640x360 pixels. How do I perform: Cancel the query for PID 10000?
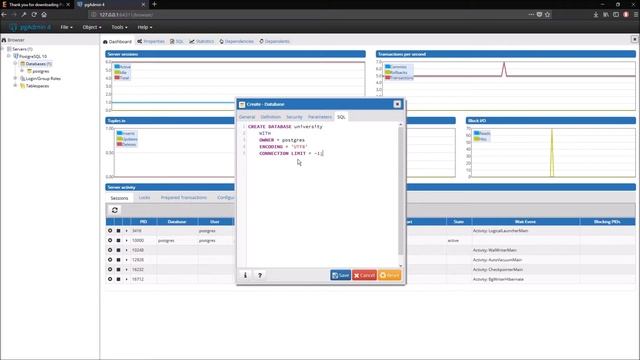[x=110, y=240]
